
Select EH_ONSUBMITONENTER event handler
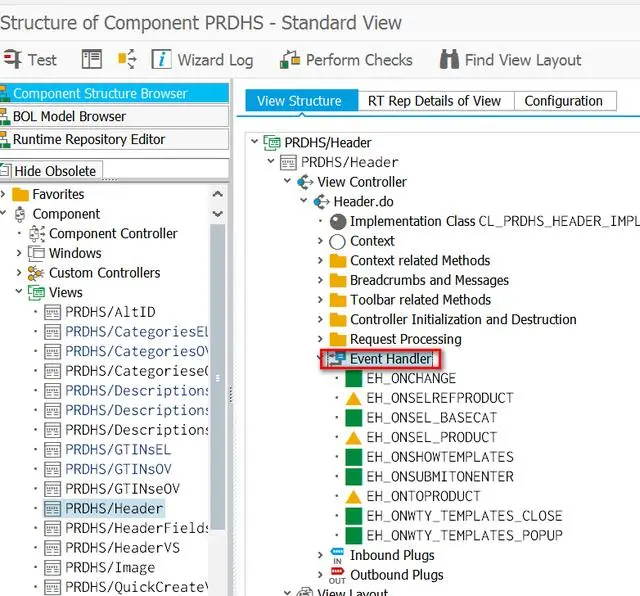click(440, 476)
